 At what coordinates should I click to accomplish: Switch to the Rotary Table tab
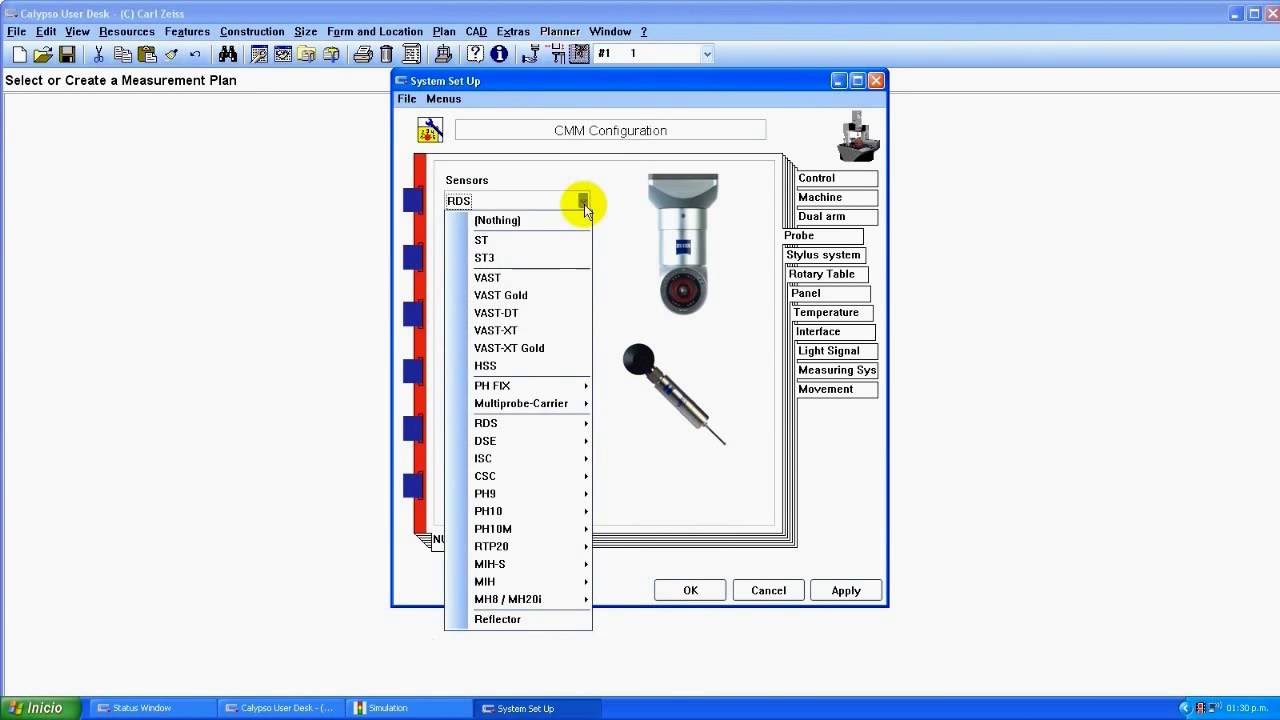pos(827,274)
